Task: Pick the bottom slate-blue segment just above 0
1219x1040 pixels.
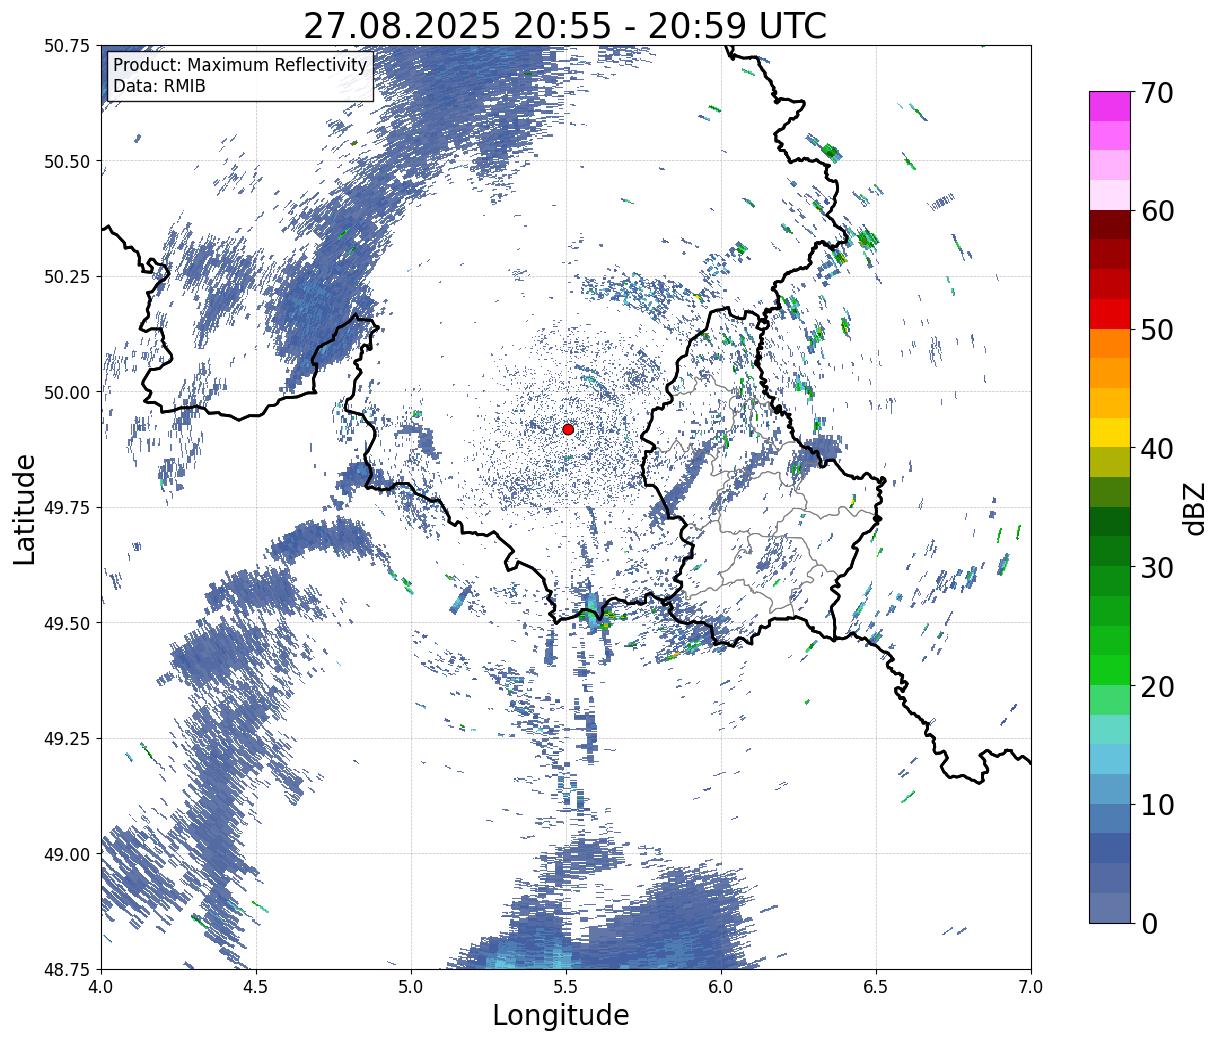Action: pos(1109,908)
